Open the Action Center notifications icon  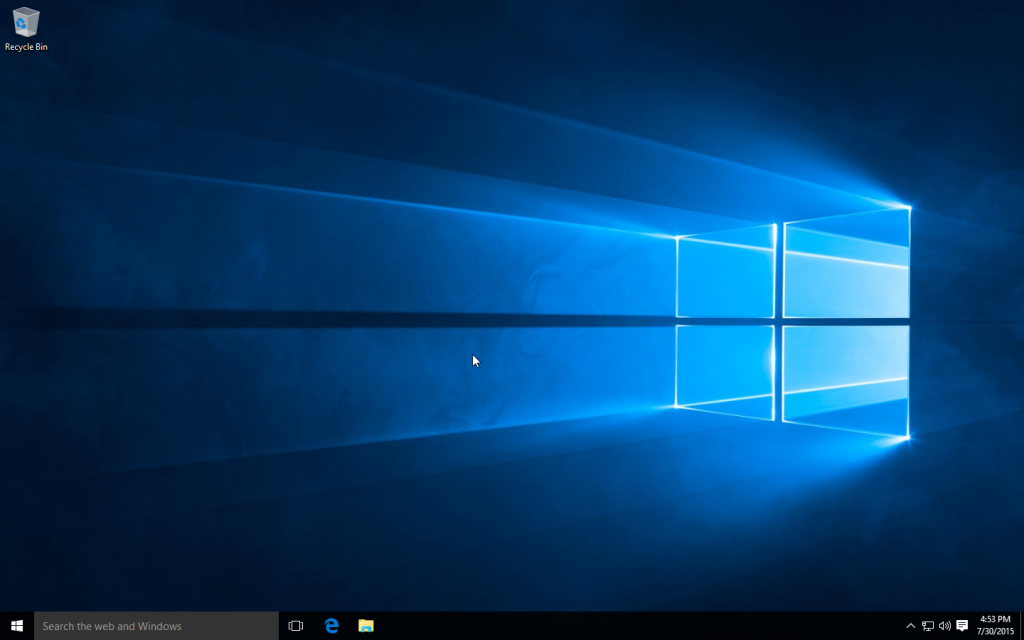pyautogui.click(x=962, y=626)
